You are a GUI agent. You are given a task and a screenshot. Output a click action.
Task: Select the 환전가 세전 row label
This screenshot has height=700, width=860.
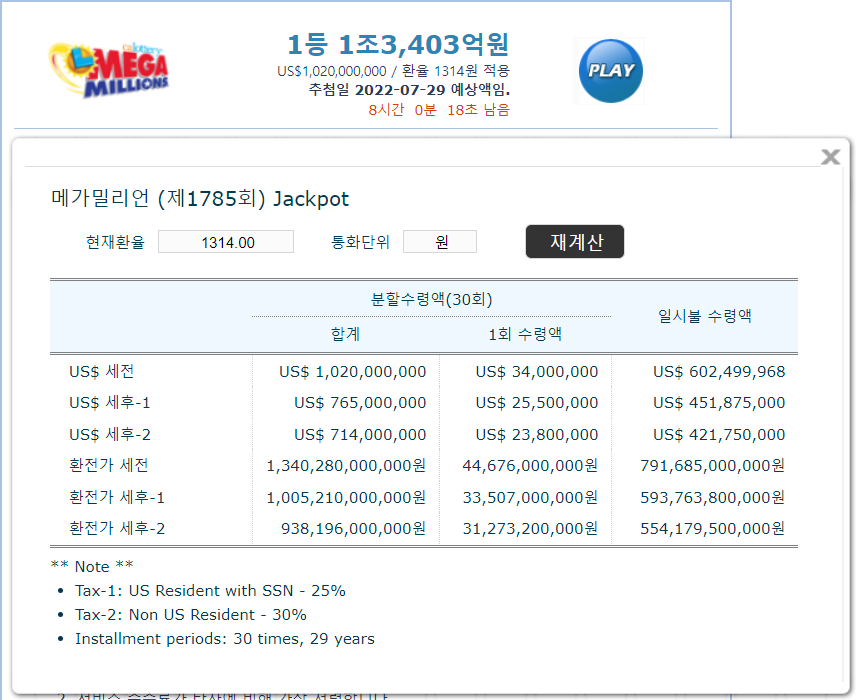(109, 465)
